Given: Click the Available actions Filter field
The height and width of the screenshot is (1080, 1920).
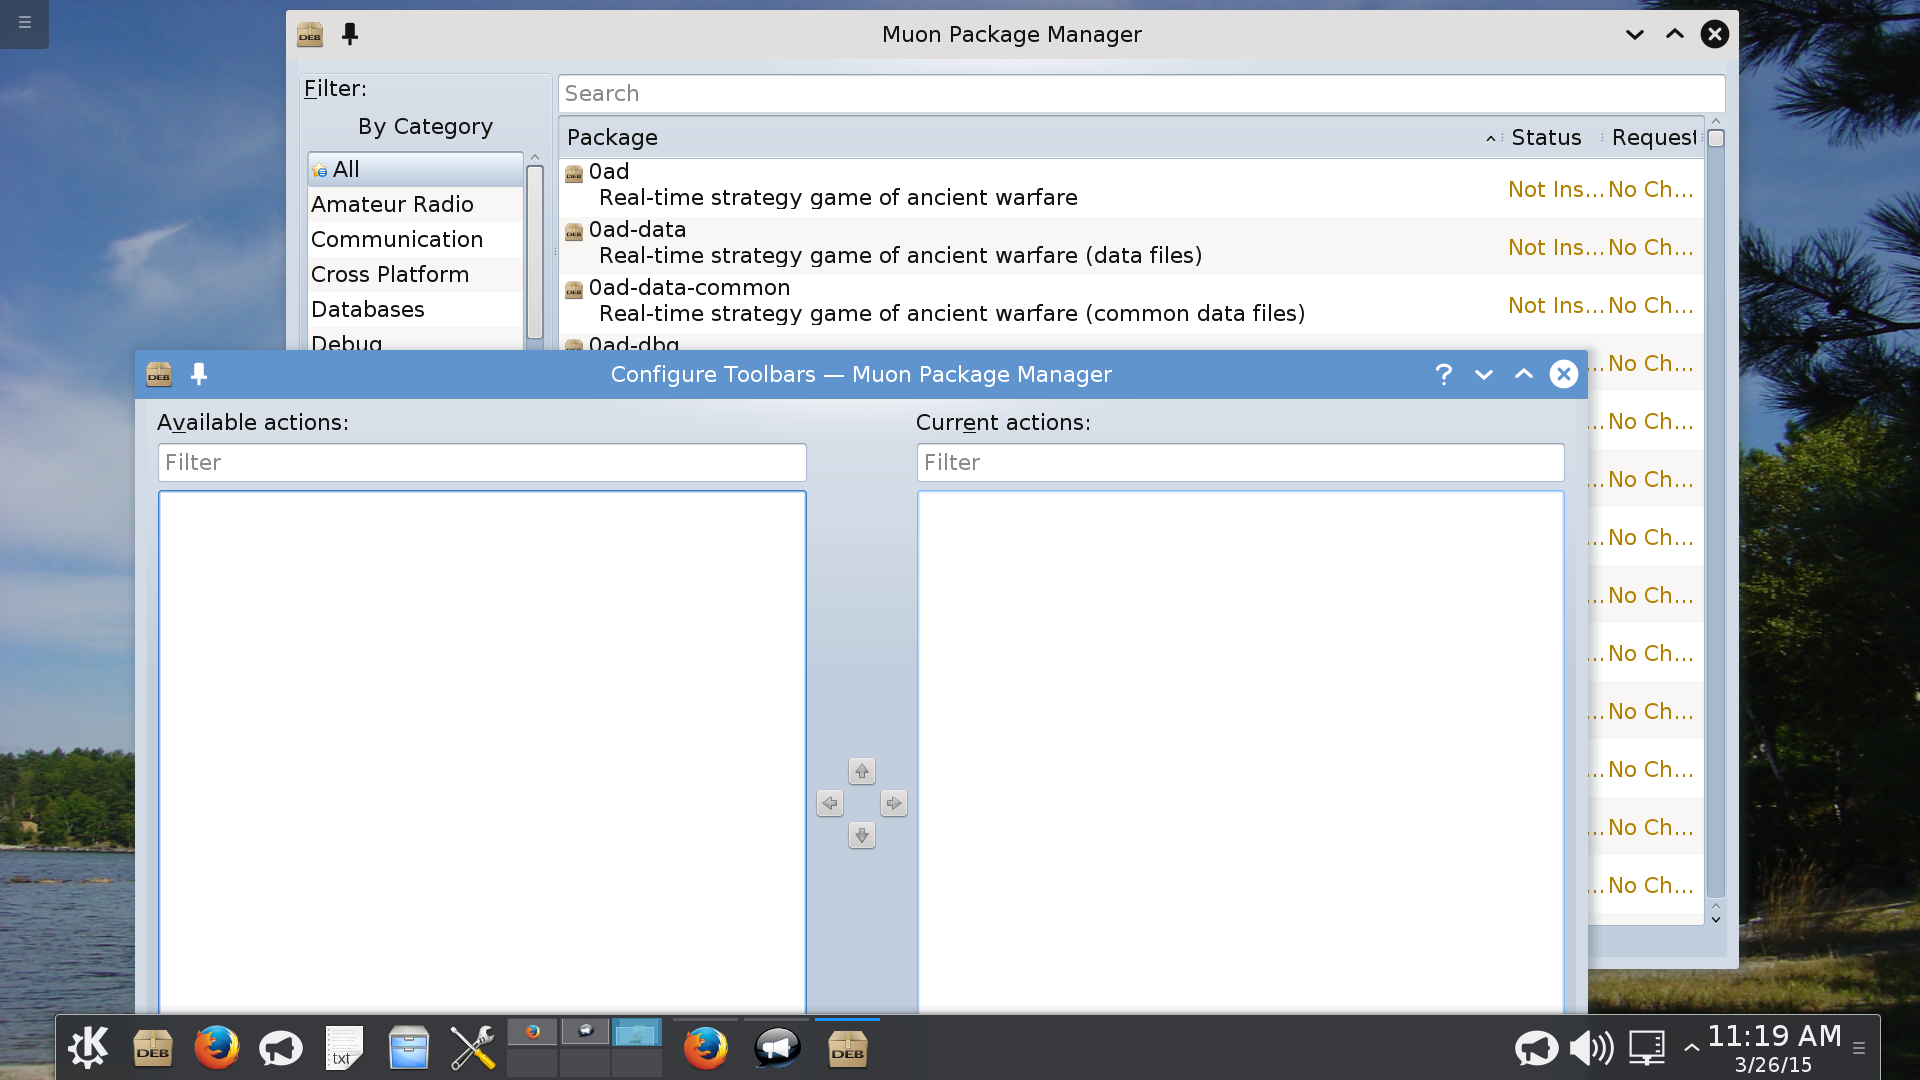Looking at the screenshot, I should (482, 463).
